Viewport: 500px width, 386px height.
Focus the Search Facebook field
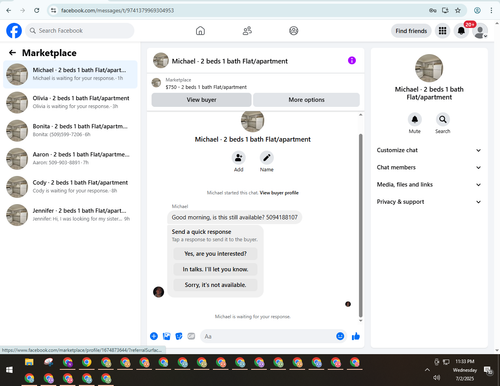click(x=80, y=31)
